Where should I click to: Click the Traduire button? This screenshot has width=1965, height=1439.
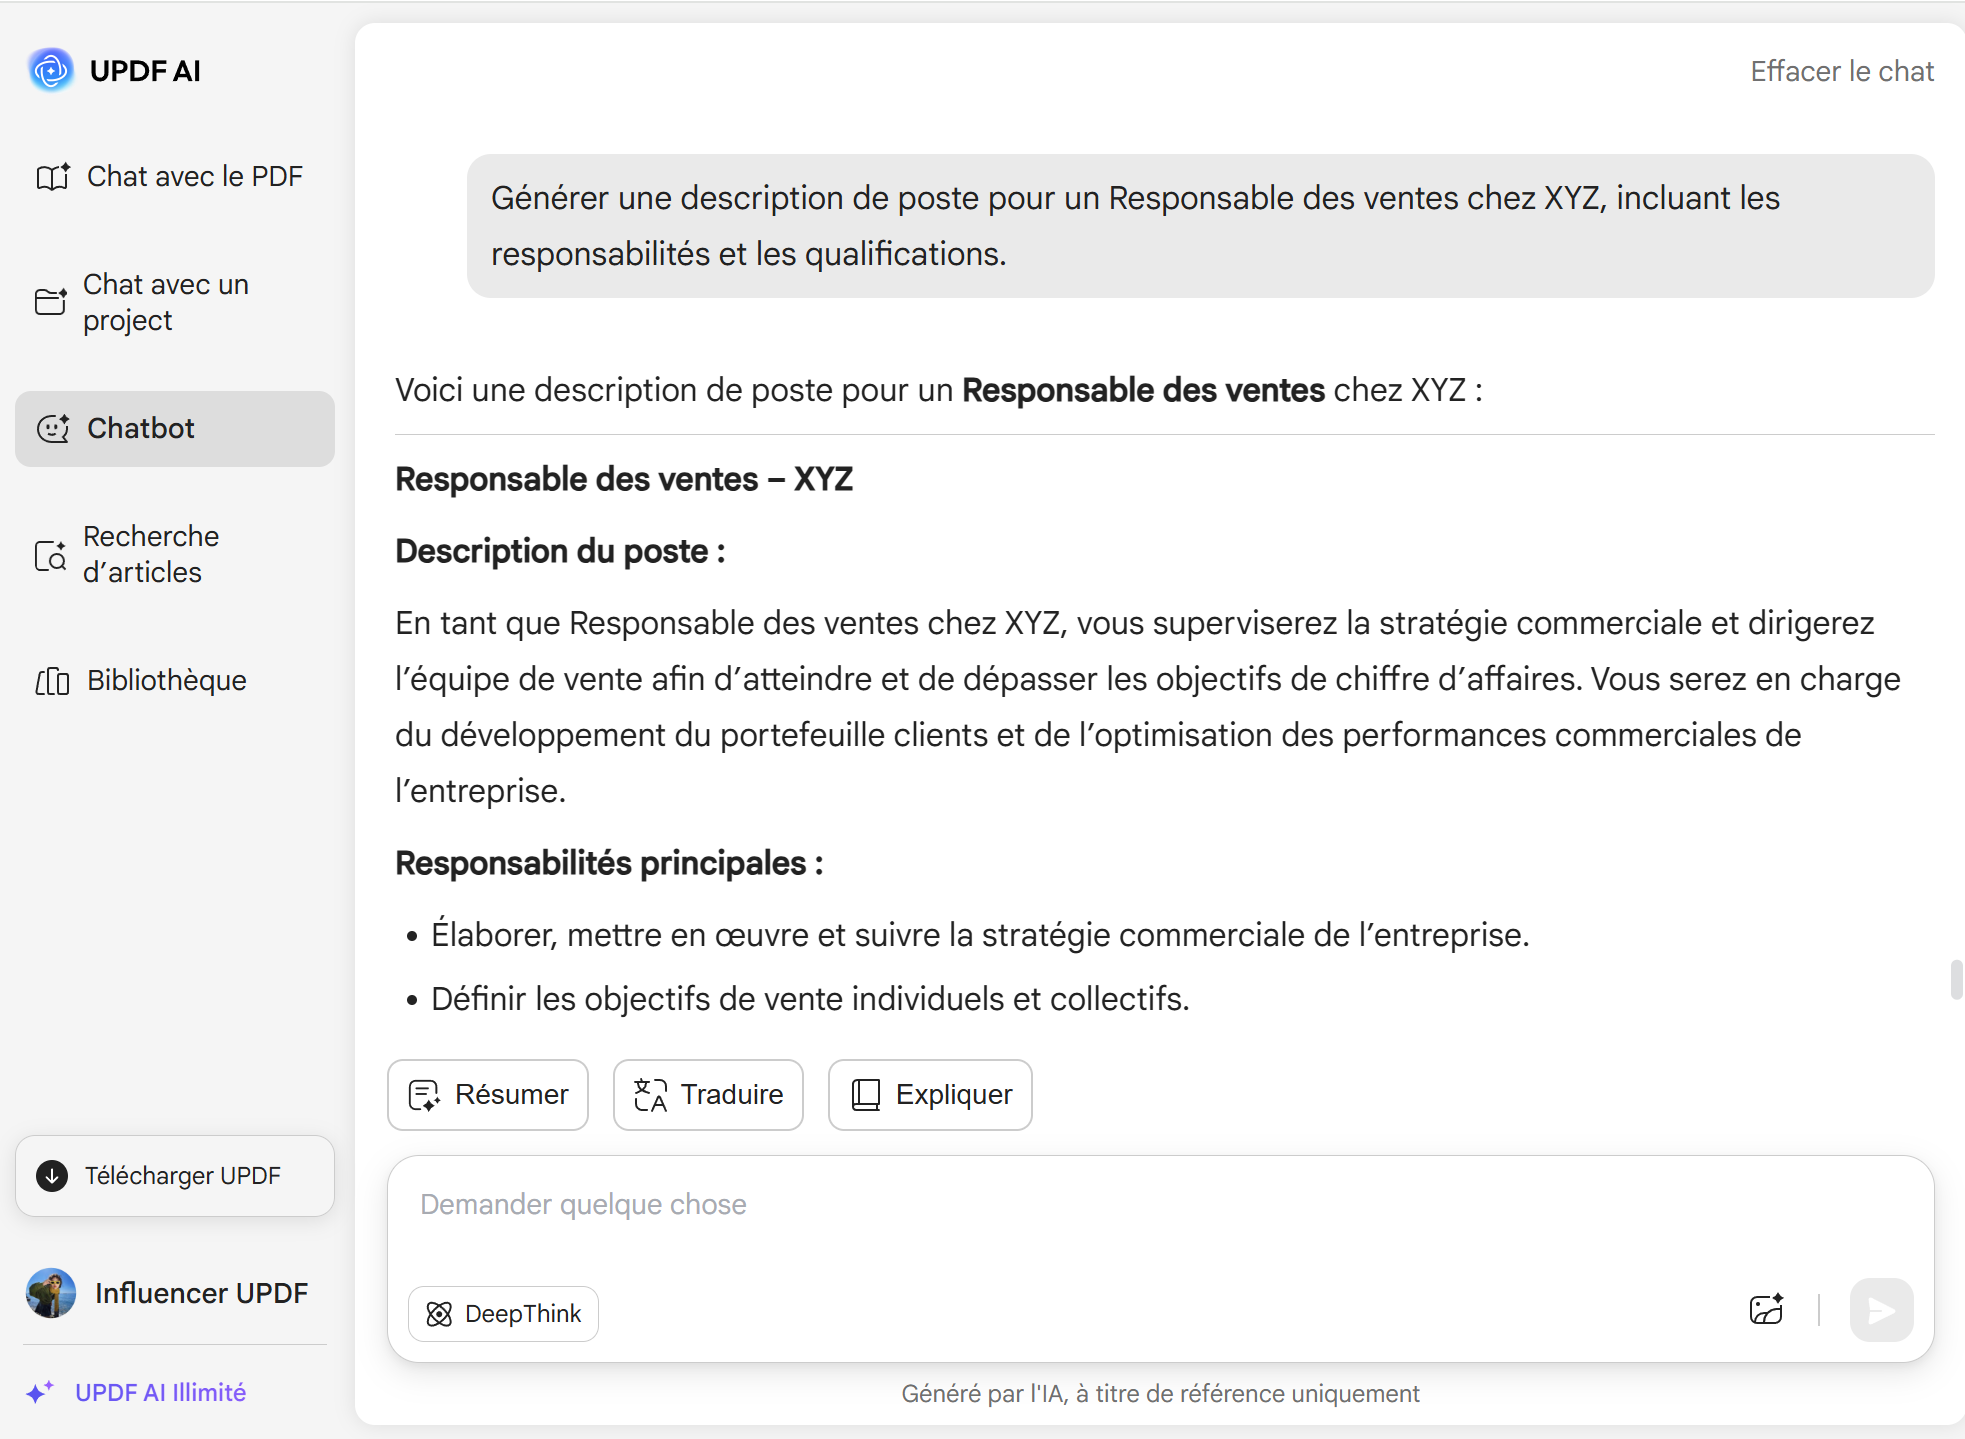(708, 1095)
